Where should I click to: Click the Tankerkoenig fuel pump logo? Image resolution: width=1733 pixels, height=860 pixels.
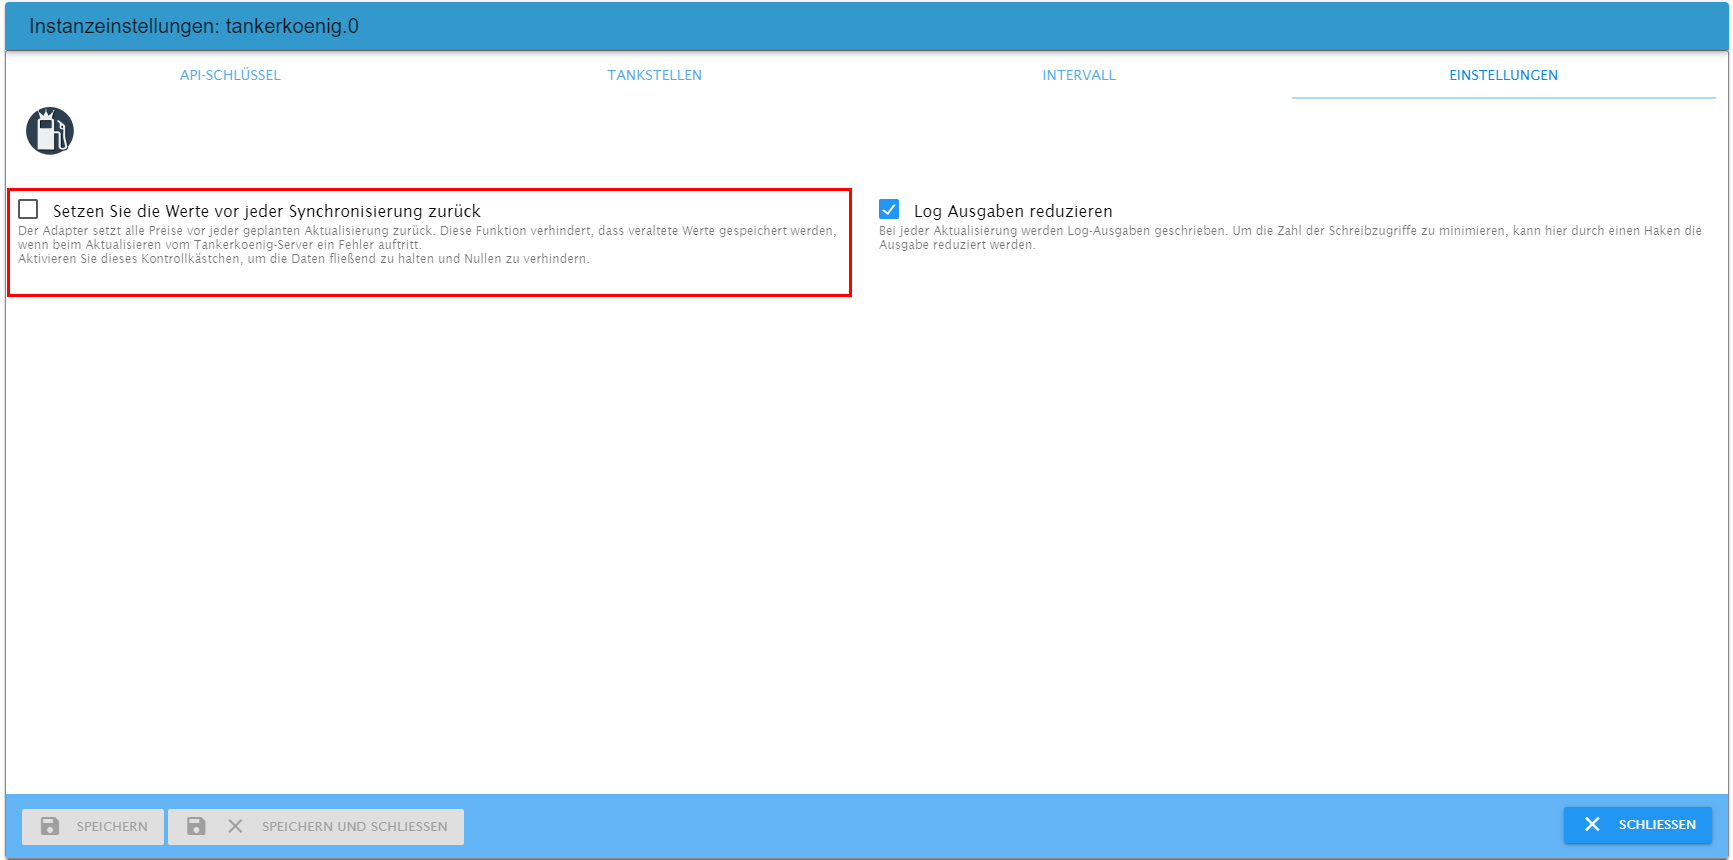click(50, 131)
